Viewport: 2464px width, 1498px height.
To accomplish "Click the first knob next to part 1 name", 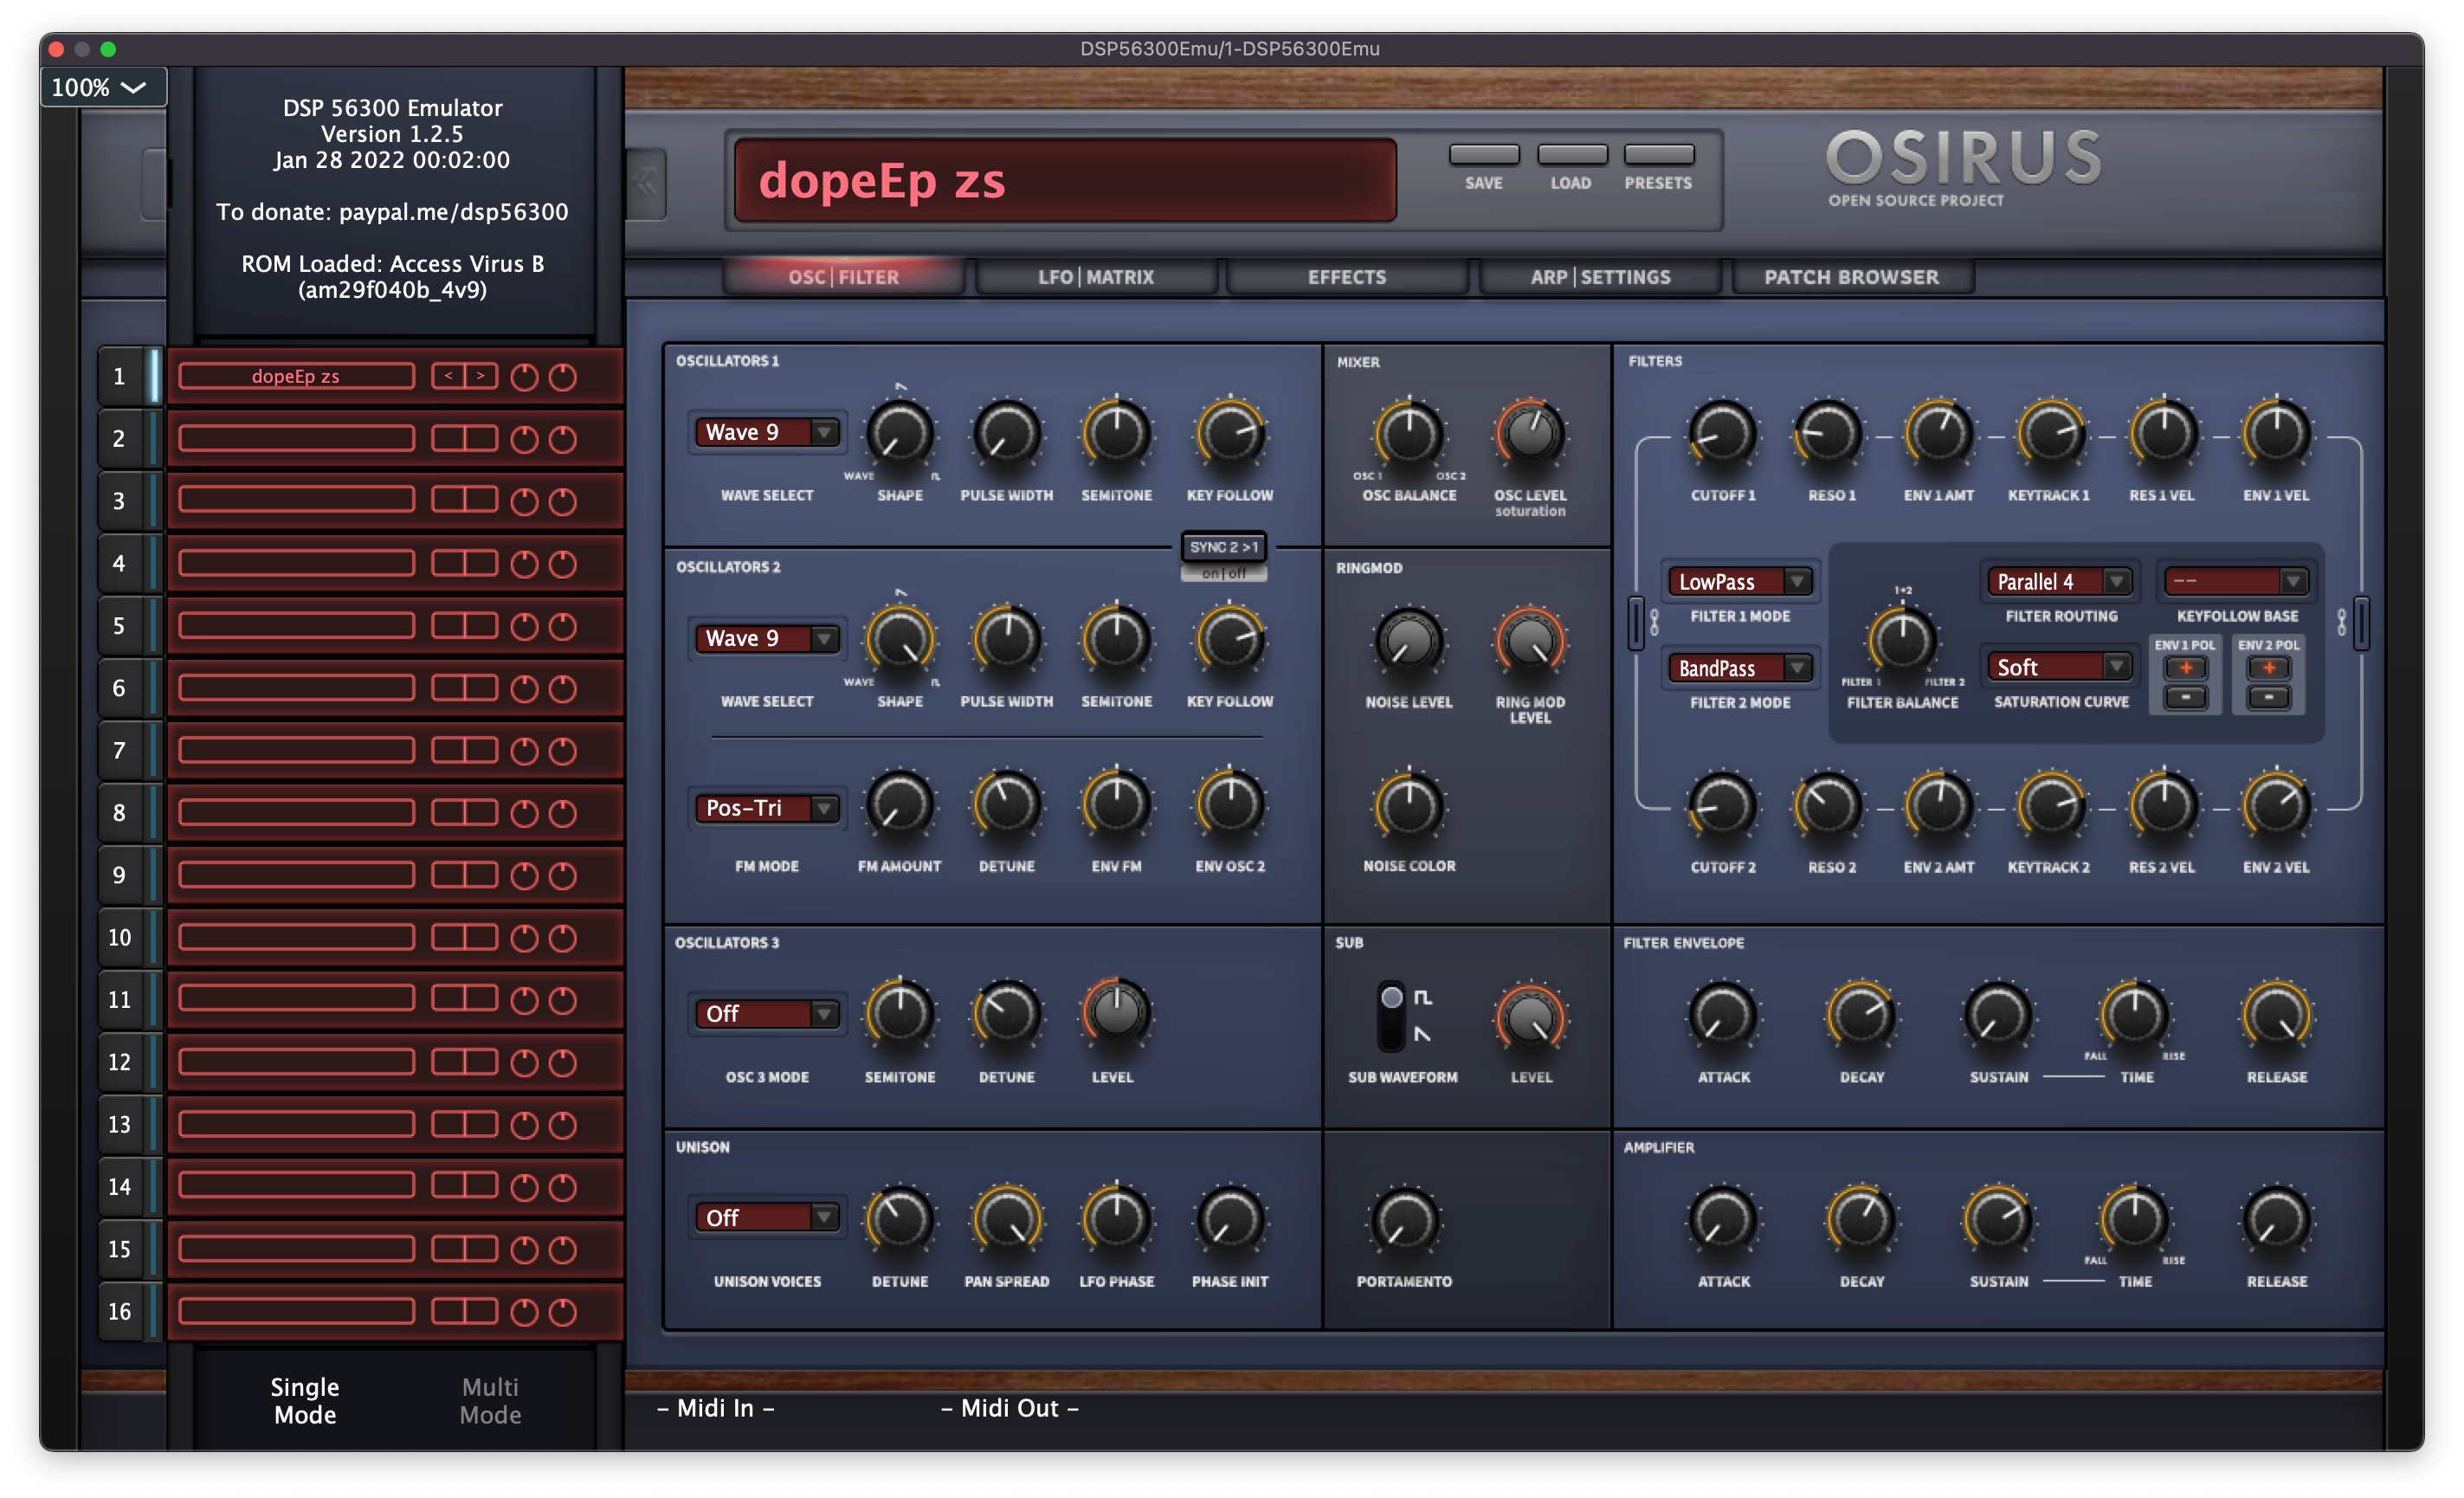I will pos(524,376).
